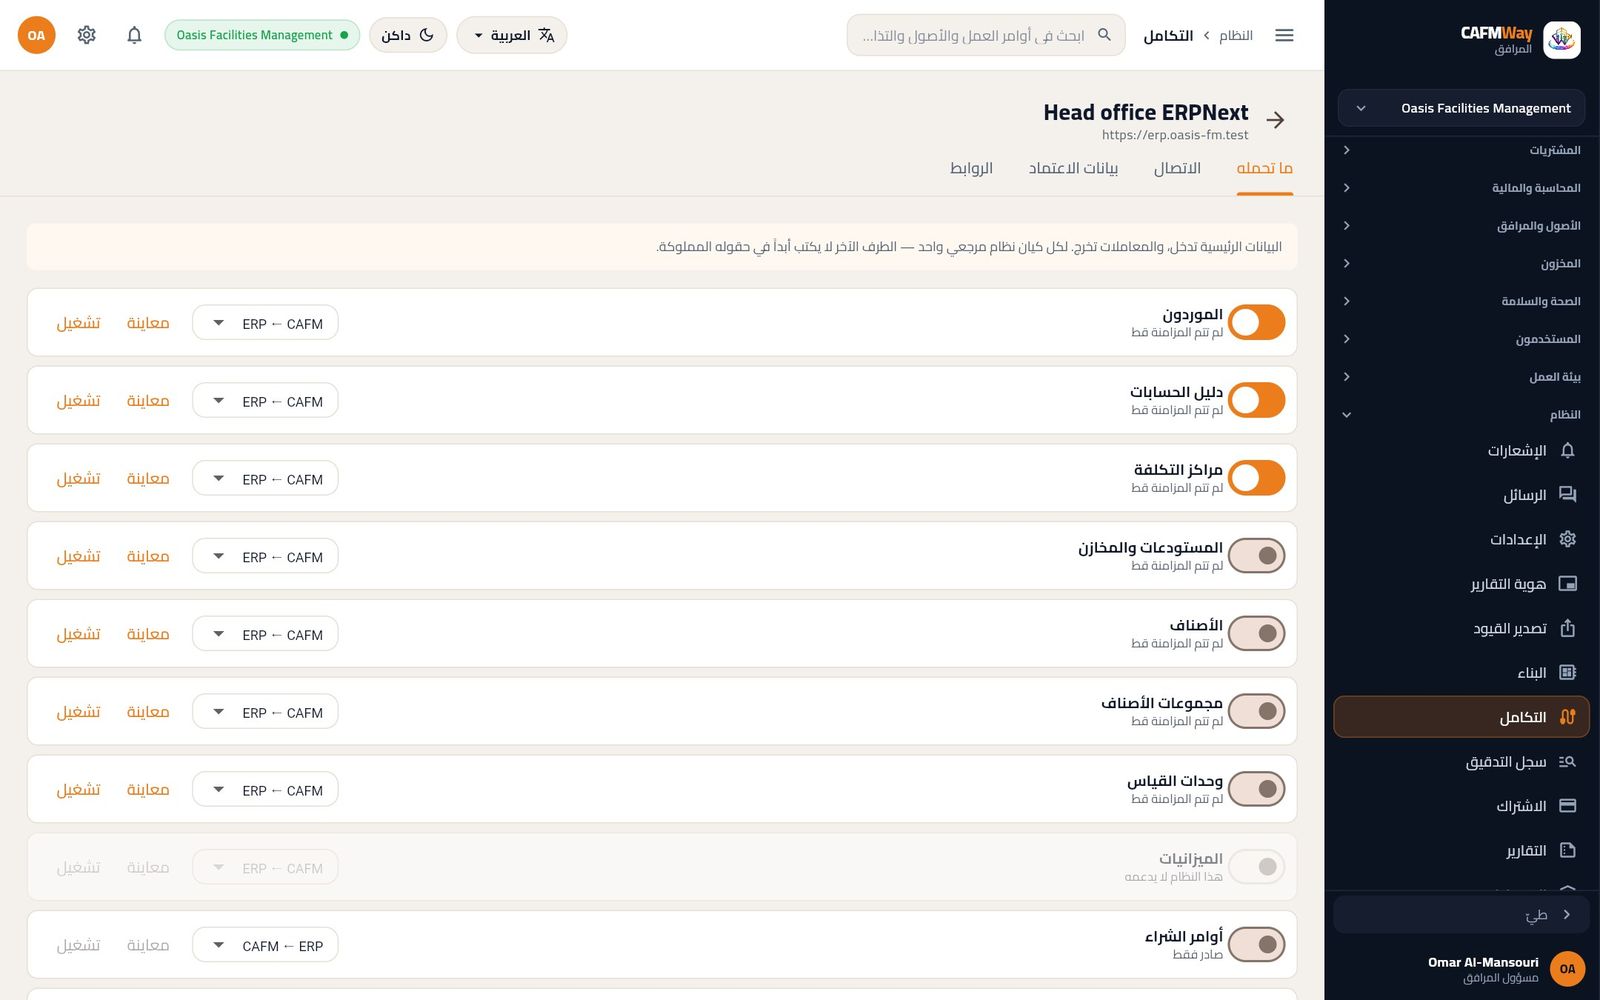Click تشغيل for مراكز التكلفة row
Image resolution: width=1600 pixels, height=1000 pixels.
[78, 479]
